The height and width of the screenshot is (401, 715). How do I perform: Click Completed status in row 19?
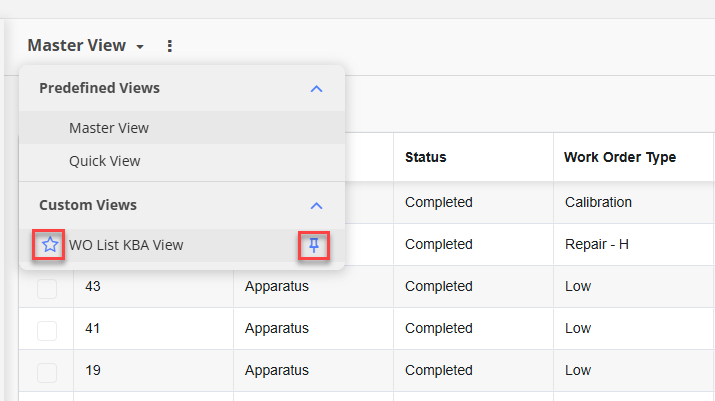point(439,370)
